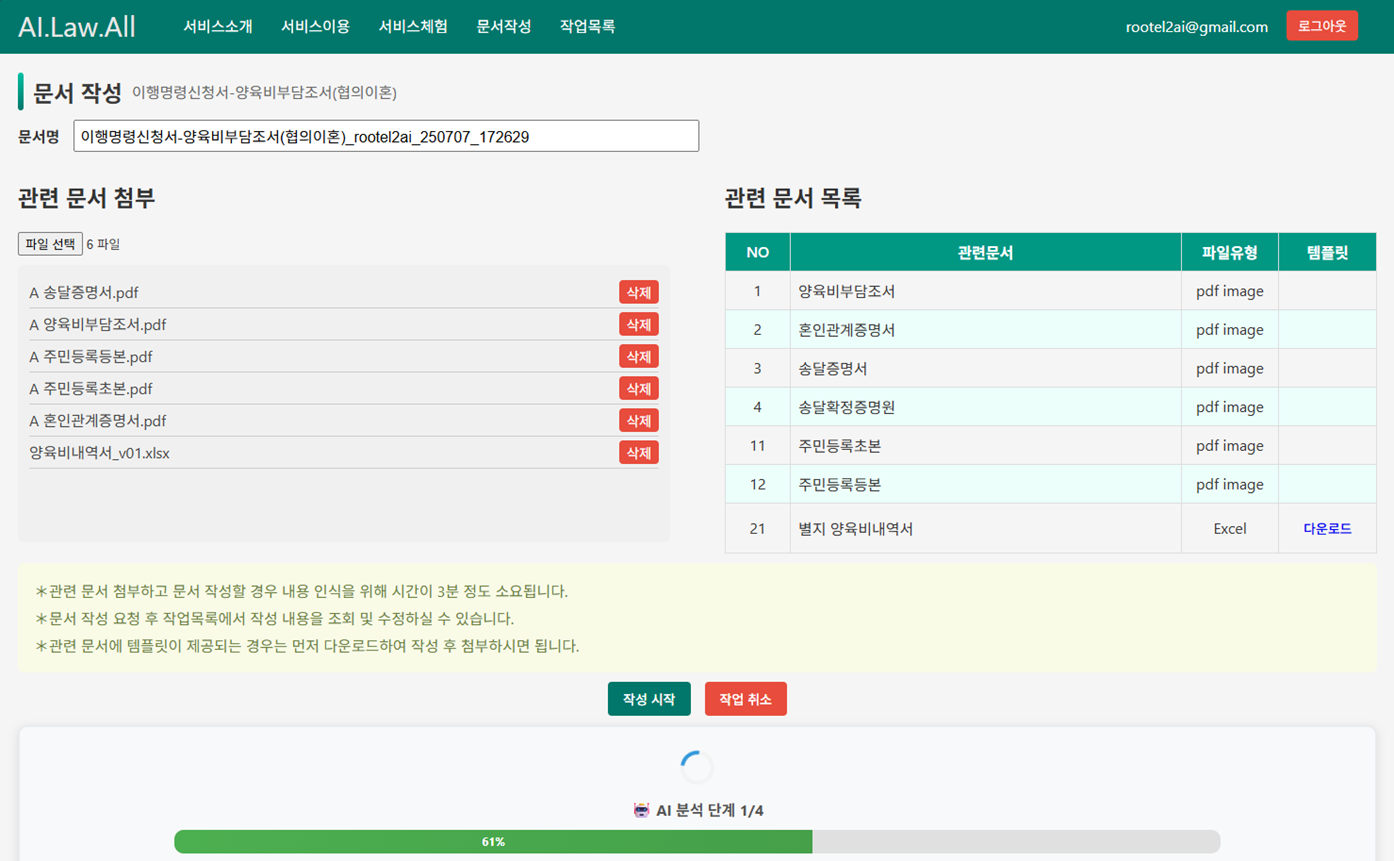Select the 송달확정증명원 table cell

pos(985,407)
